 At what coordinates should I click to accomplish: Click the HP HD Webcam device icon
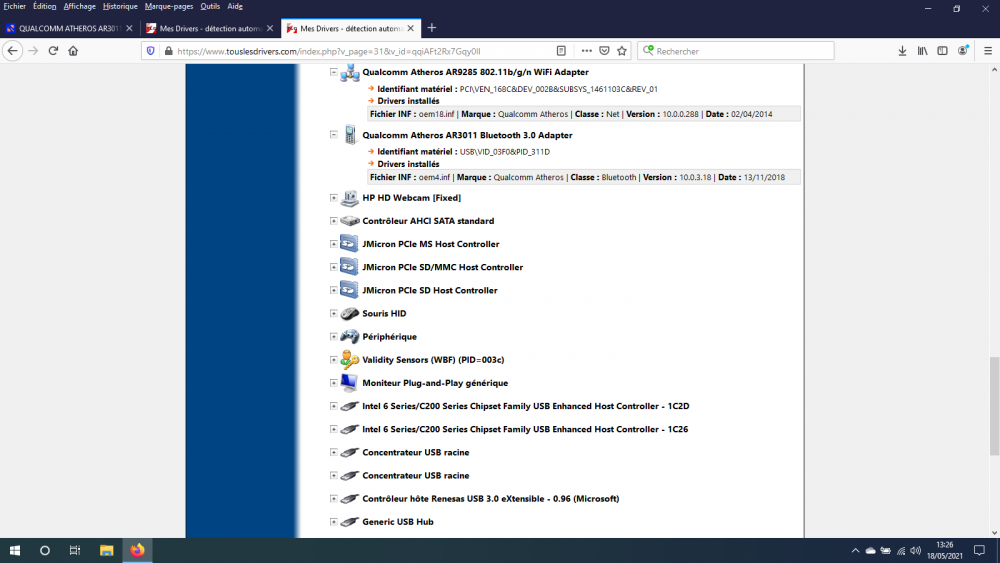click(x=349, y=198)
